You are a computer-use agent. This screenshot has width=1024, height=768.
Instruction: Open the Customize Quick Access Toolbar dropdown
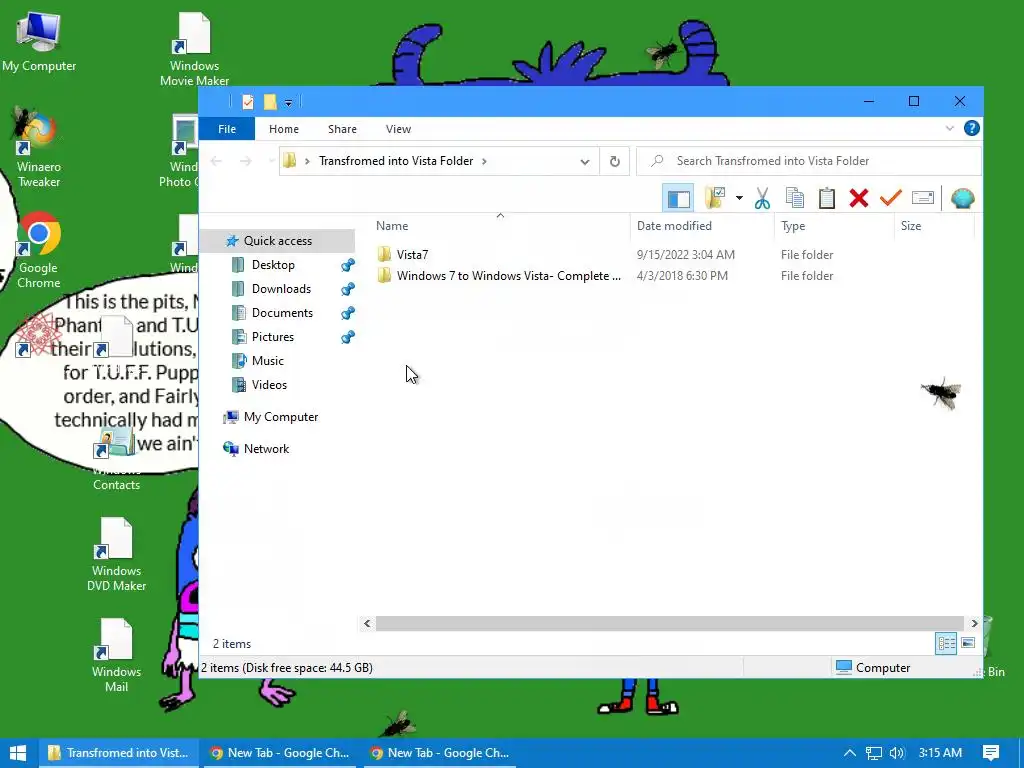coord(288,103)
